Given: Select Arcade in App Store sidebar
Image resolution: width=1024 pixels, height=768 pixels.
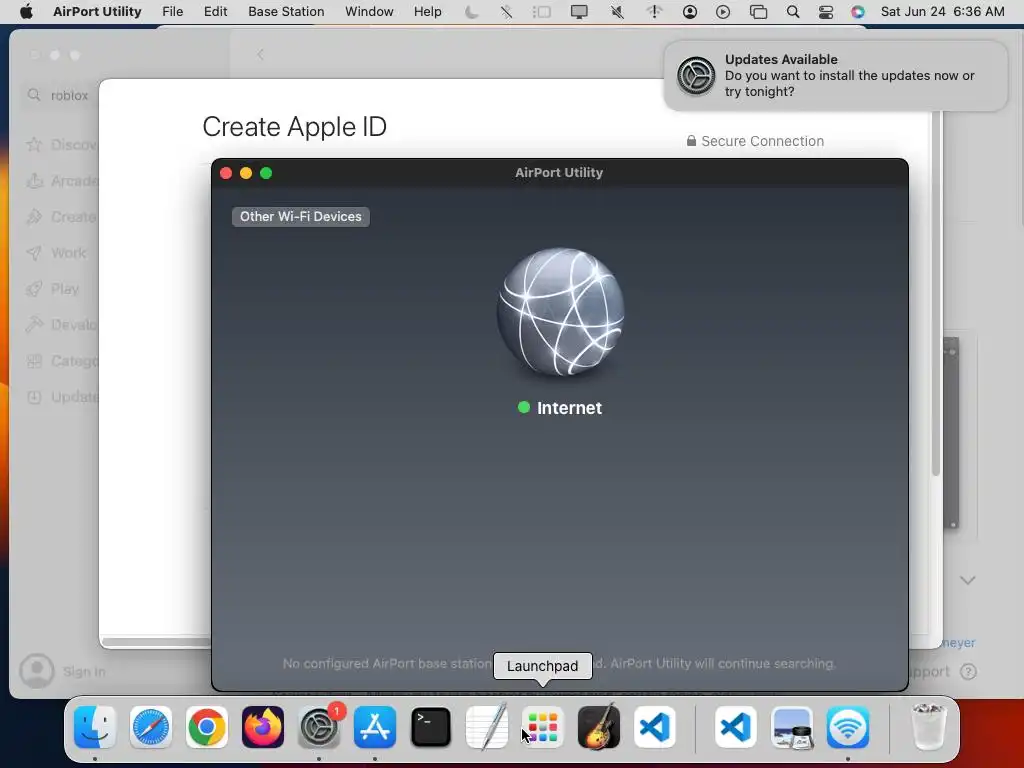Looking at the screenshot, I should pyautogui.click(x=60, y=181).
